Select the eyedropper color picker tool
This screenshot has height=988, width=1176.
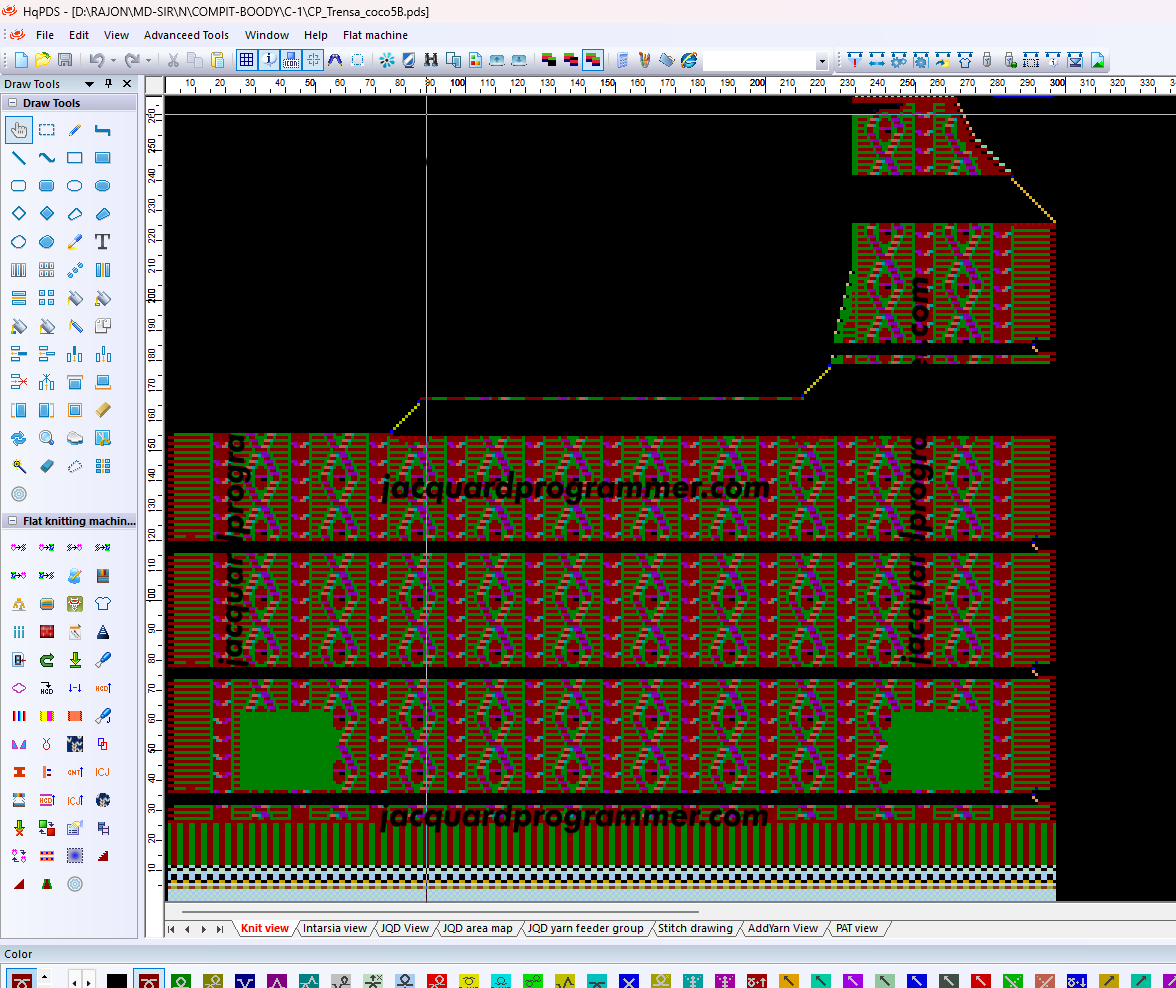(x=74, y=242)
